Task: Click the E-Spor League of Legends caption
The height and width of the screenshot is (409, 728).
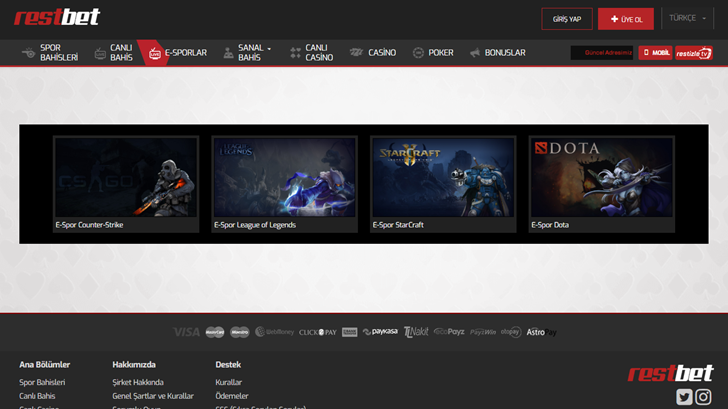Action: pyautogui.click(x=255, y=225)
